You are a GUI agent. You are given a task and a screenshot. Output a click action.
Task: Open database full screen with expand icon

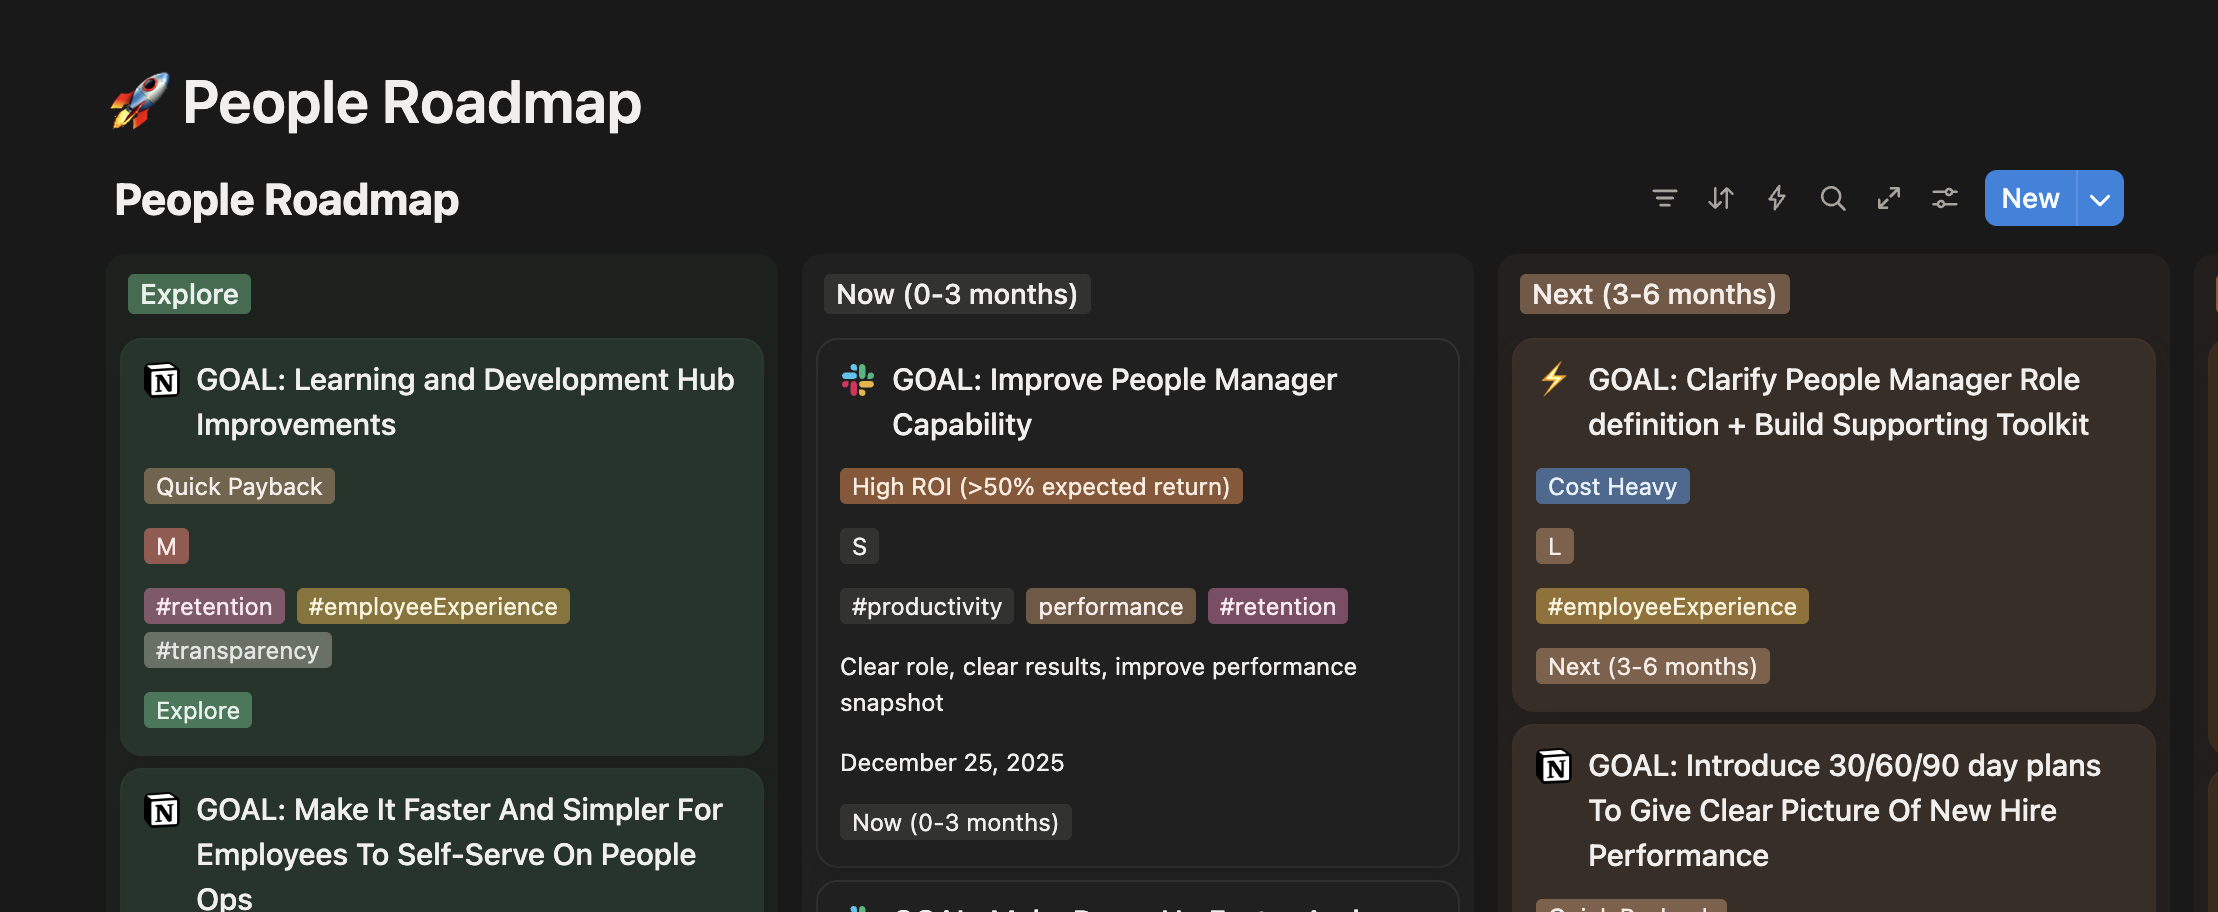pos(1888,198)
